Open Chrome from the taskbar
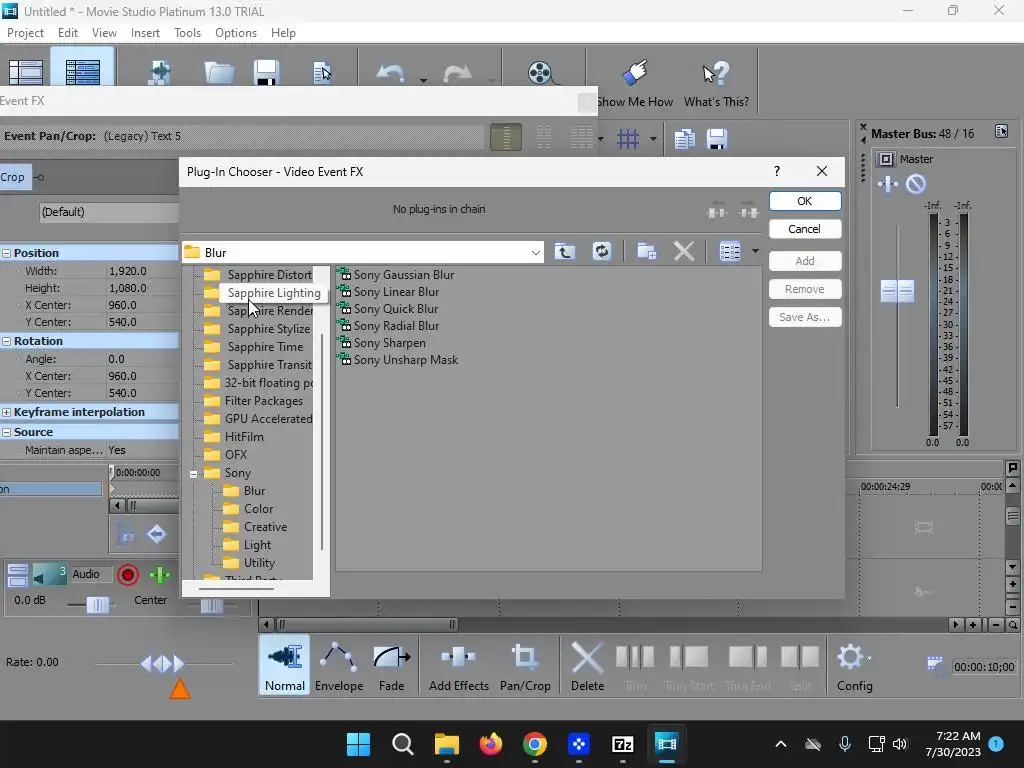Image resolution: width=1024 pixels, height=768 pixels. point(535,744)
